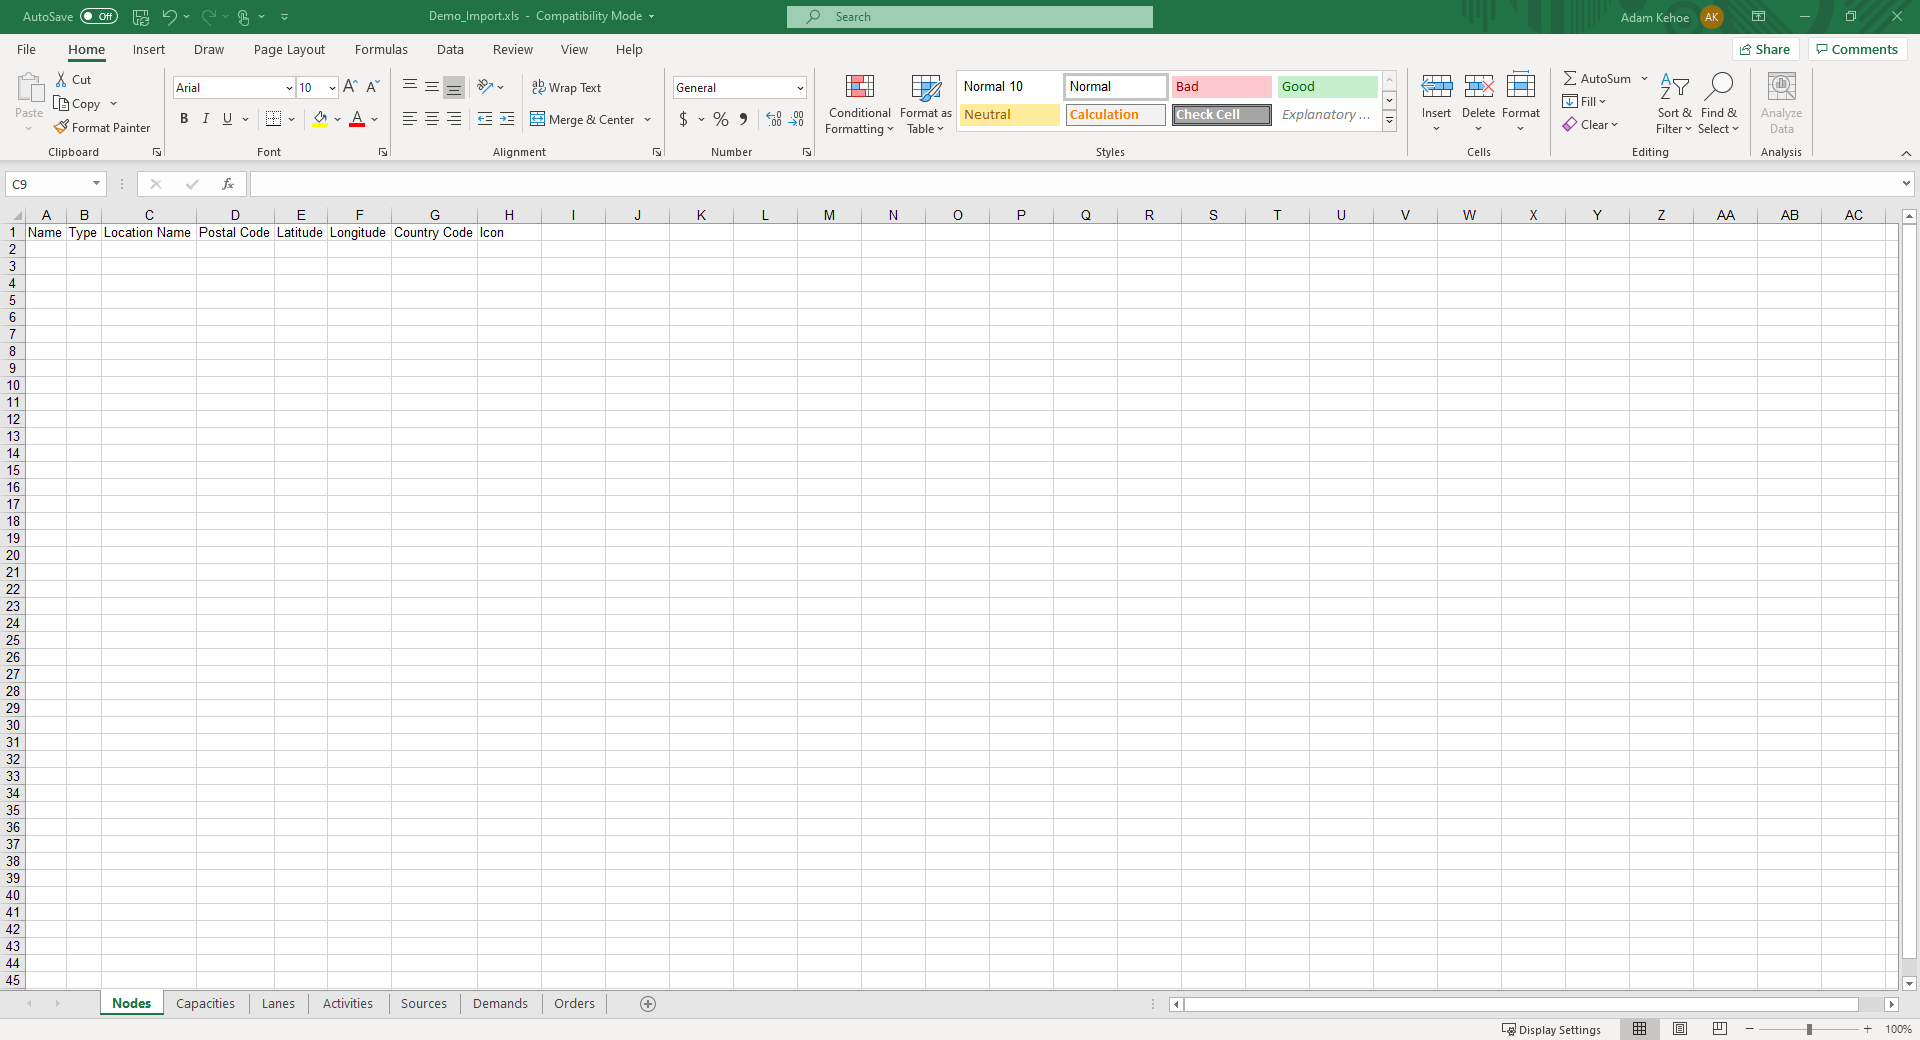Click the Undo arrow icon

(x=169, y=17)
